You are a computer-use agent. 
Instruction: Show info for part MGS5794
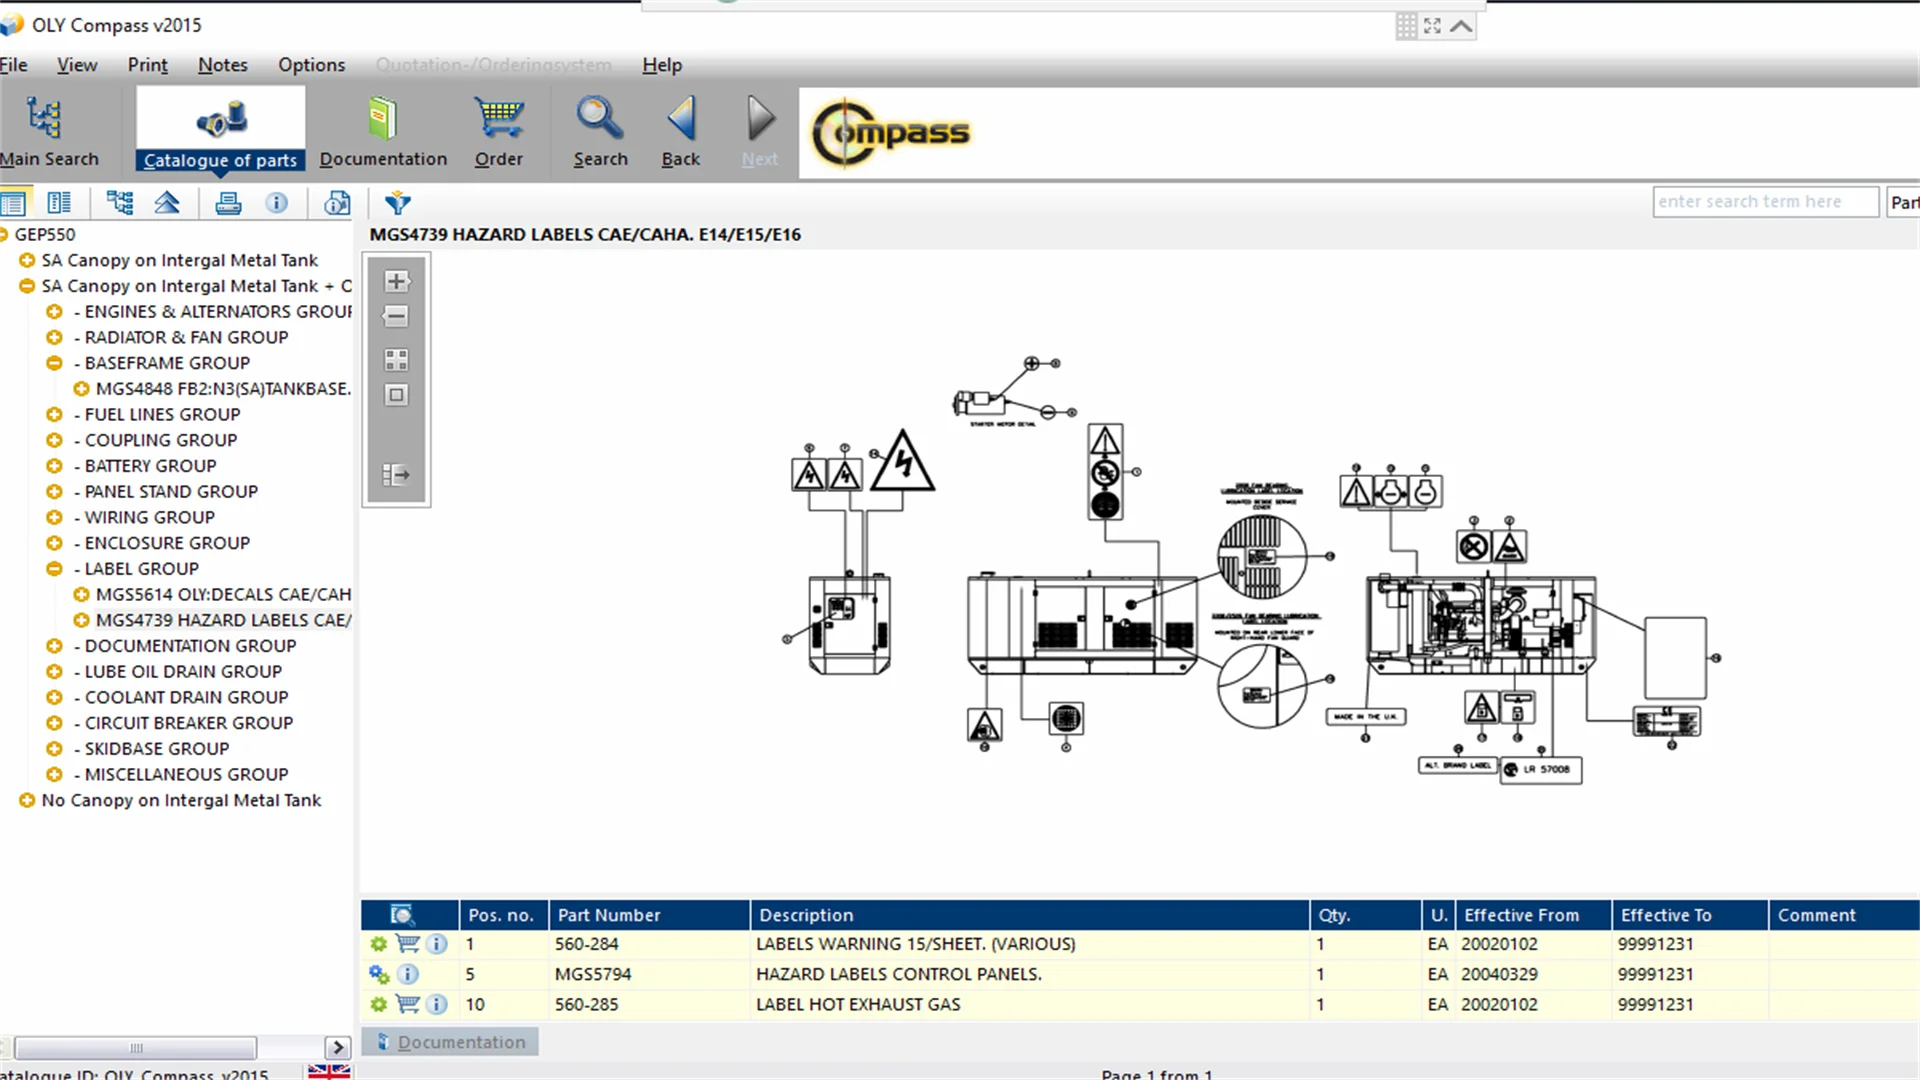408,974
